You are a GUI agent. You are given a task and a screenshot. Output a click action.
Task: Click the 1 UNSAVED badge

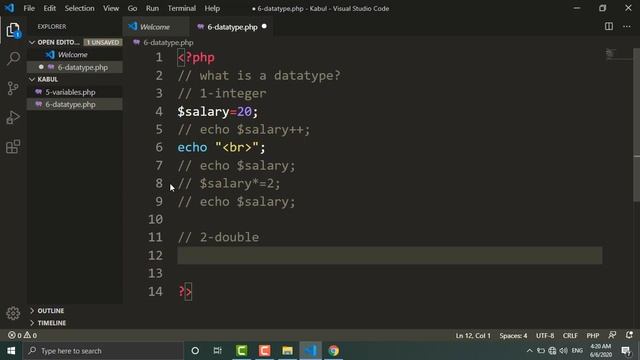coord(103,42)
